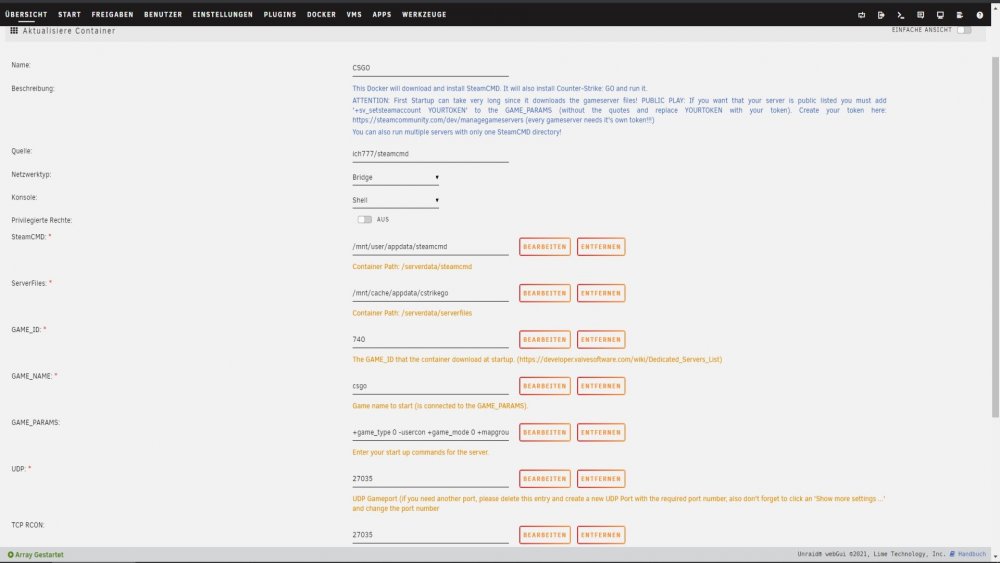Click the SteamCMD path input field

430,247
